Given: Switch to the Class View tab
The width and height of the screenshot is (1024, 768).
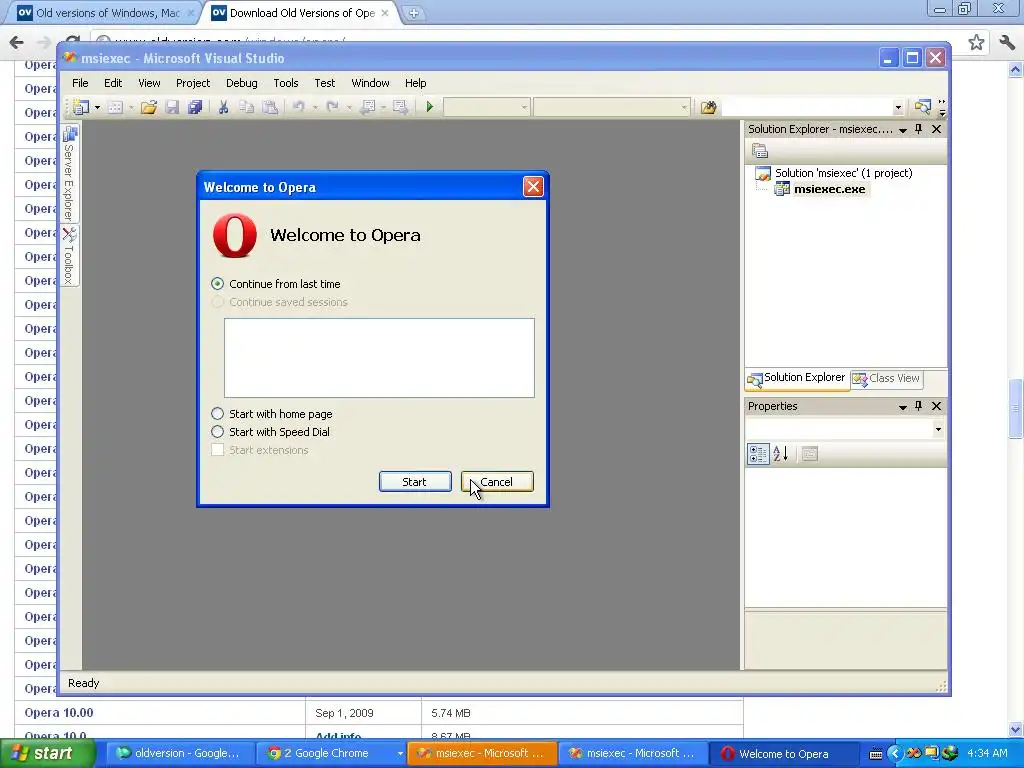Looking at the screenshot, I should pyautogui.click(x=886, y=379).
